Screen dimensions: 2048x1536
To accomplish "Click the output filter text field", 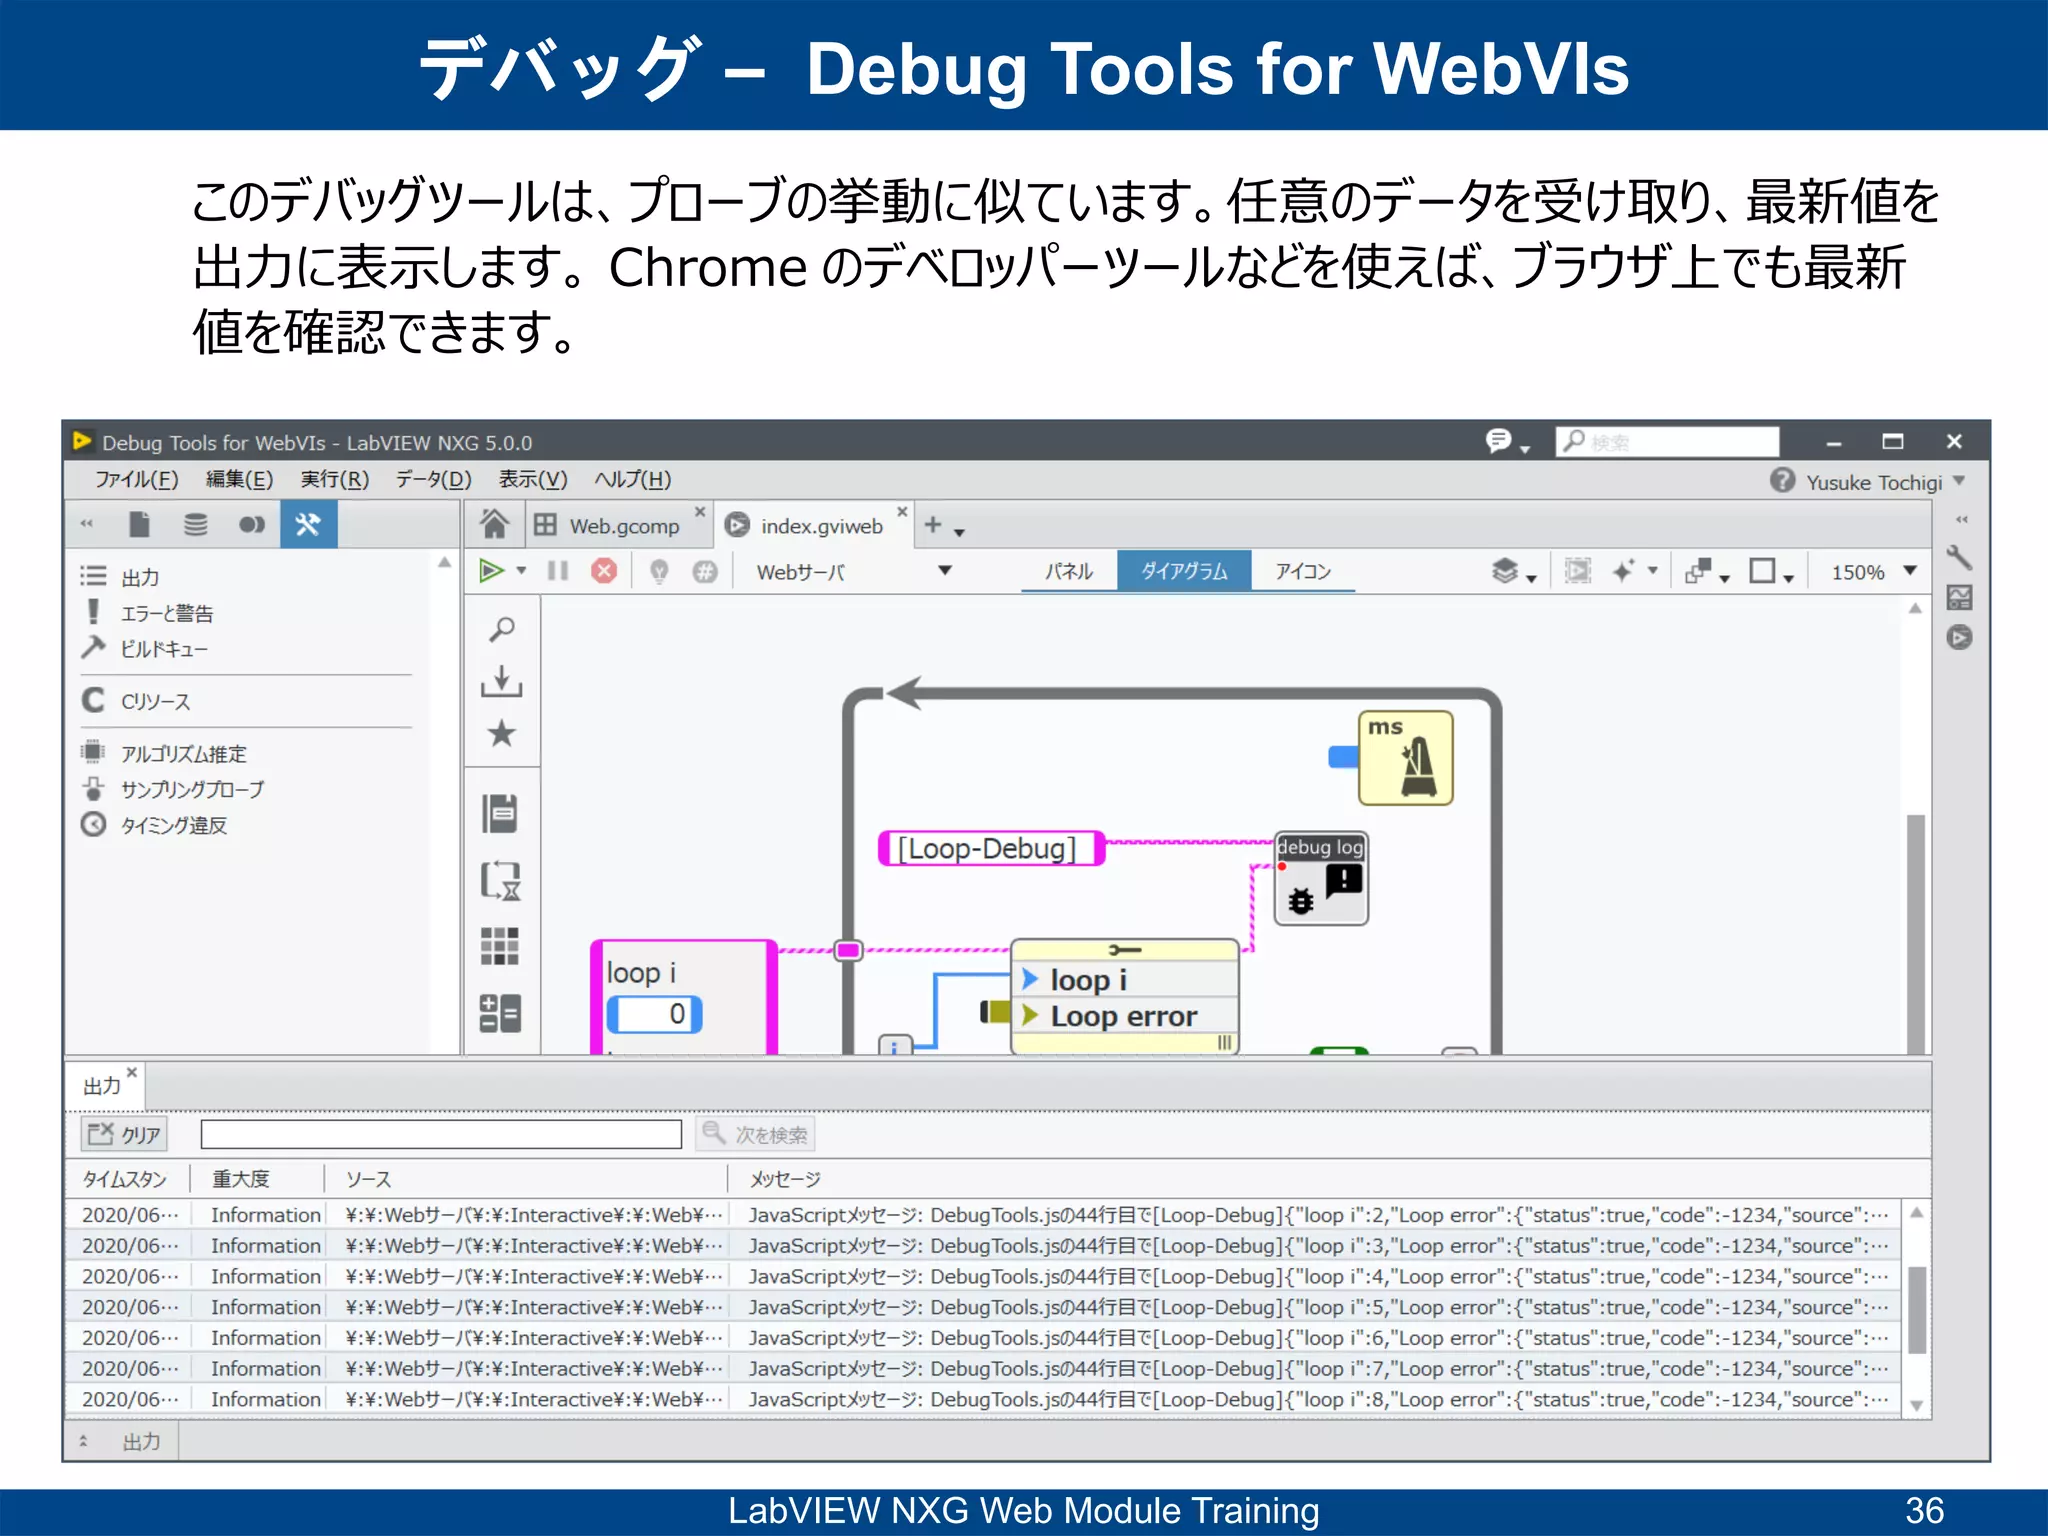I will point(441,1134).
